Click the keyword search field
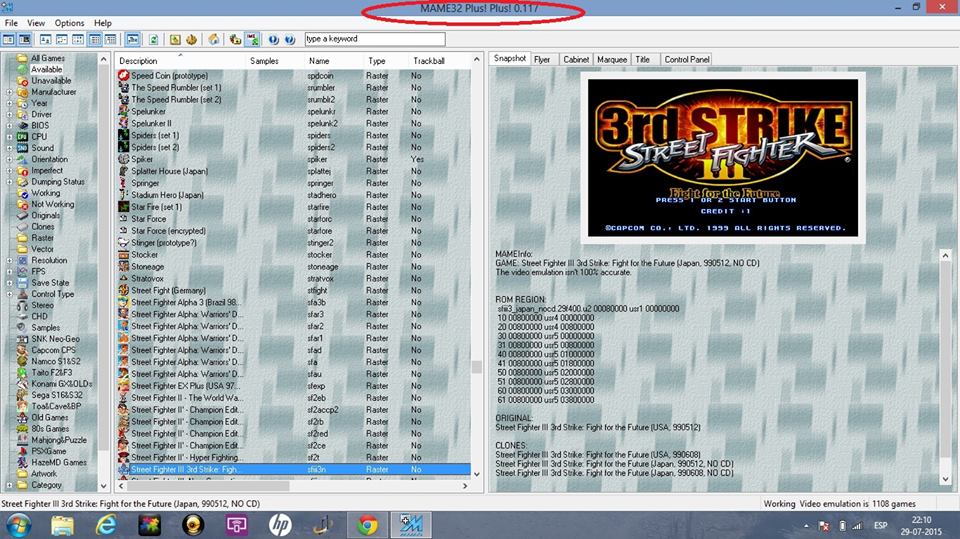 click(360, 39)
